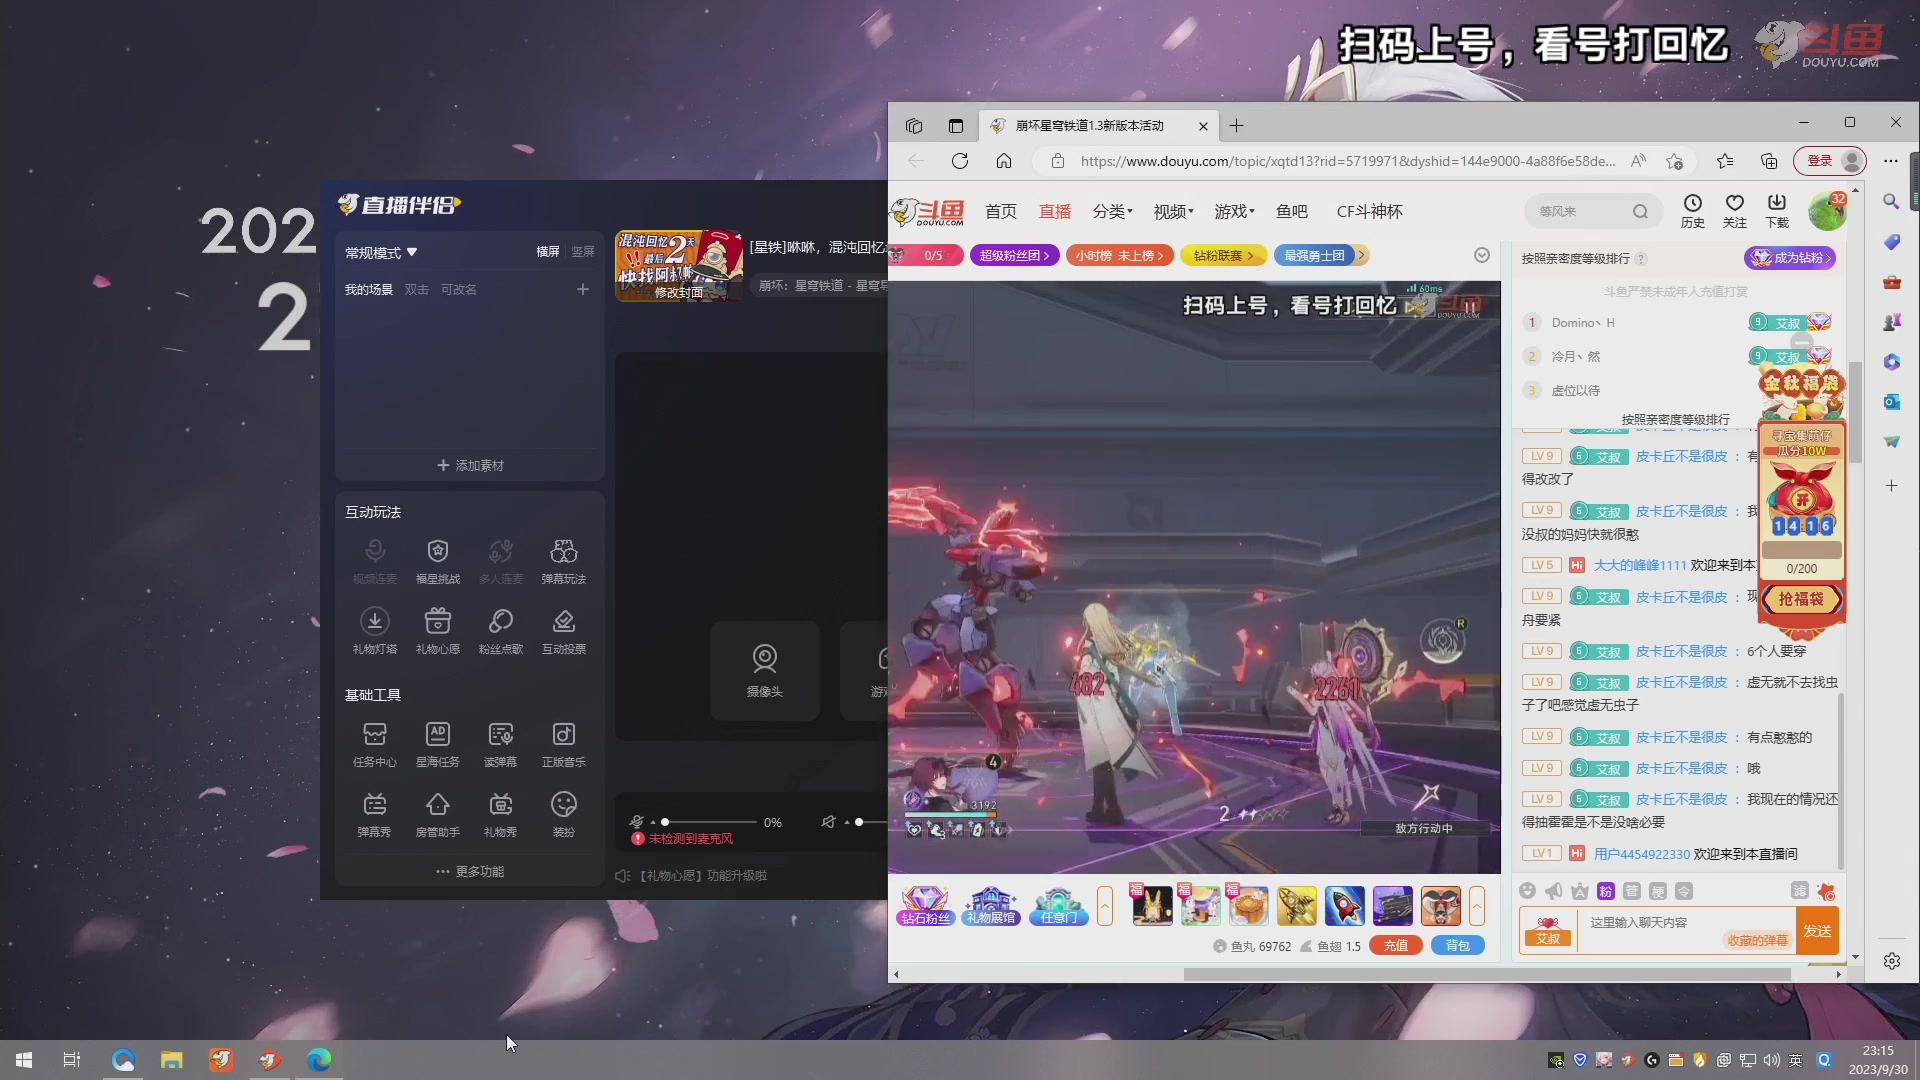
Task: Click the 发送 send button
Action: (x=1817, y=931)
